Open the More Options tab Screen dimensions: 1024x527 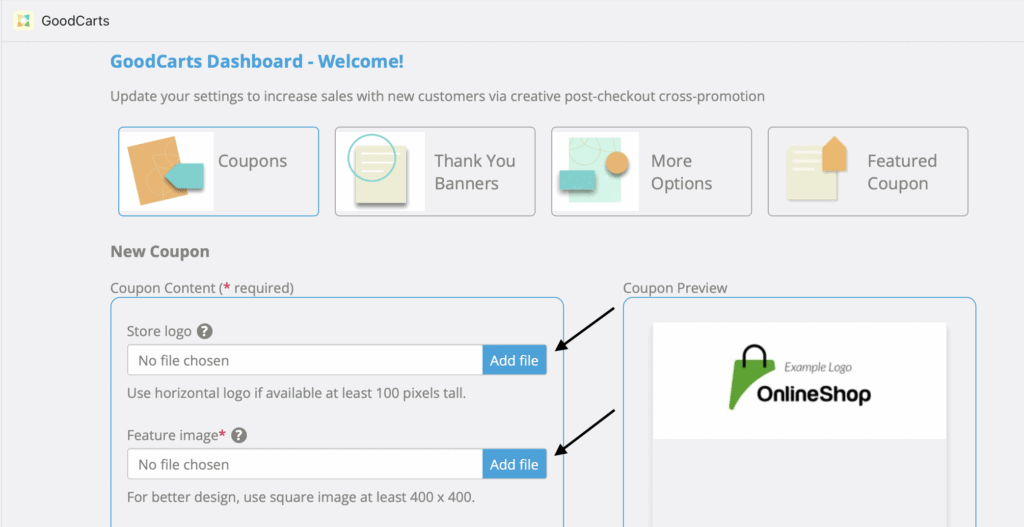tap(651, 172)
